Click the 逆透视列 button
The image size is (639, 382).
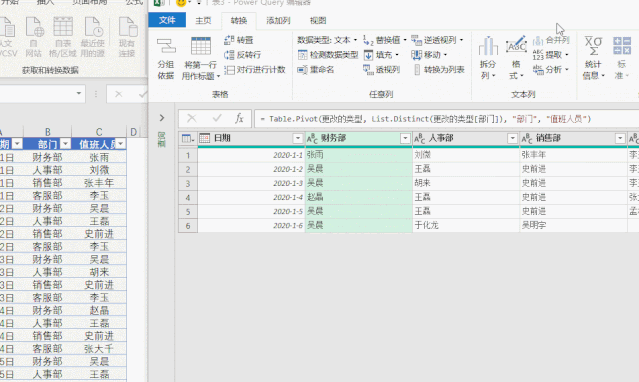pyautogui.click(x=434, y=40)
